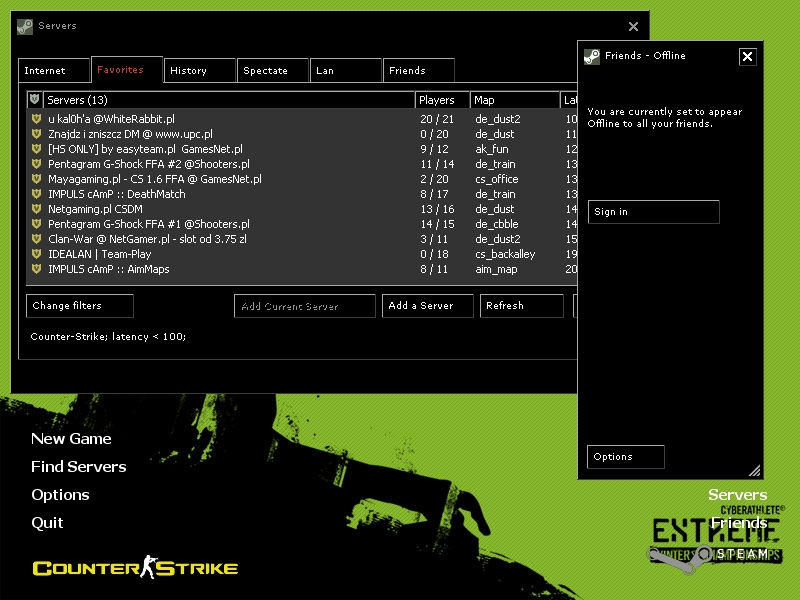800x600 pixels.
Task: Select IMPULS cAmP :: DeathMatch server
Action: click(x=302, y=194)
